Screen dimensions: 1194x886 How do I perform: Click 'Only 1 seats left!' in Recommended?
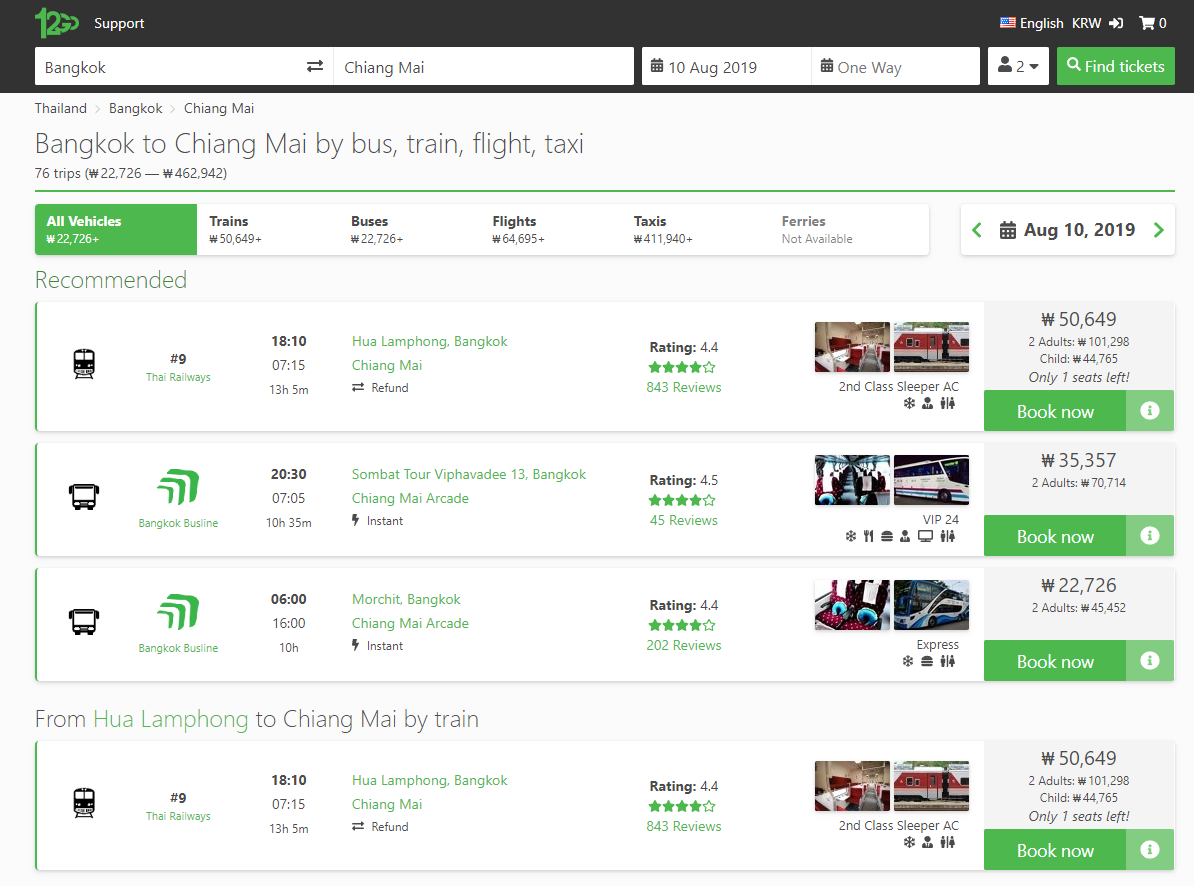(1078, 377)
